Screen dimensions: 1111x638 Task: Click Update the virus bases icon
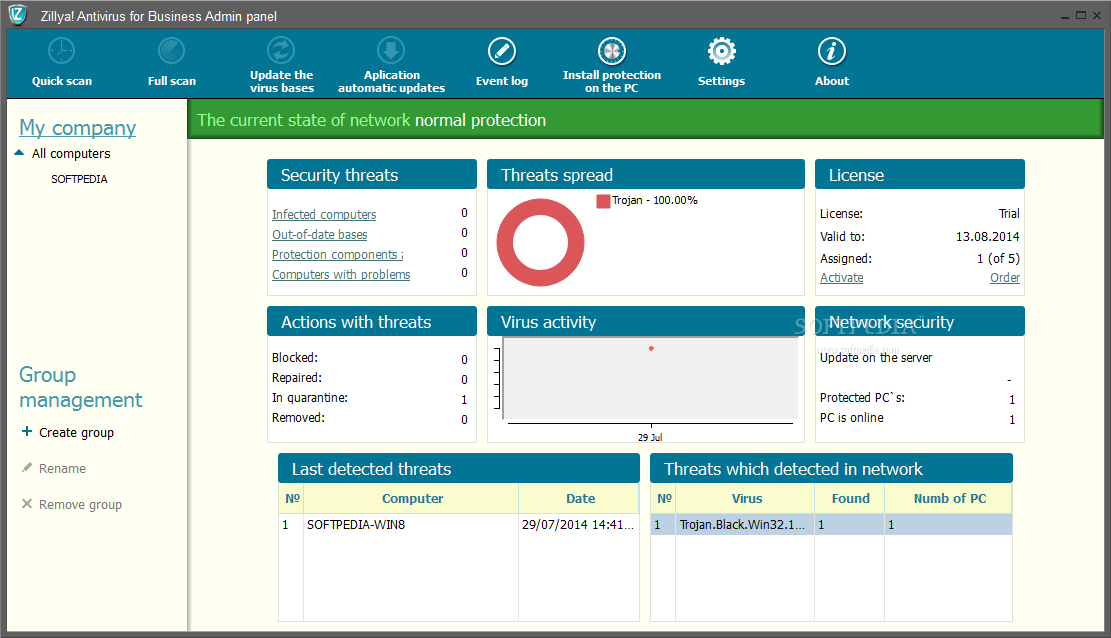(x=281, y=50)
